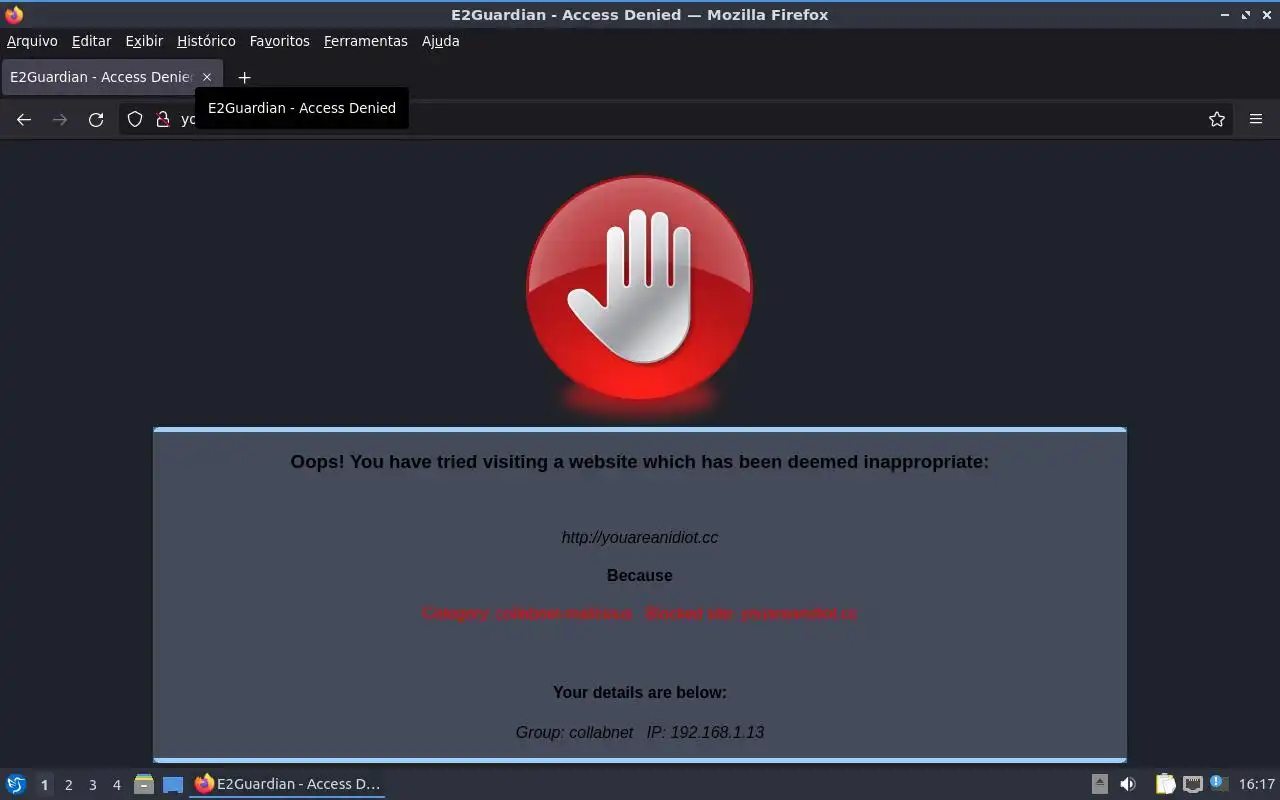Select the E2Guardian - Access Denied tab
Viewport: 1280px width, 800px height.
(x=111, y=77)
